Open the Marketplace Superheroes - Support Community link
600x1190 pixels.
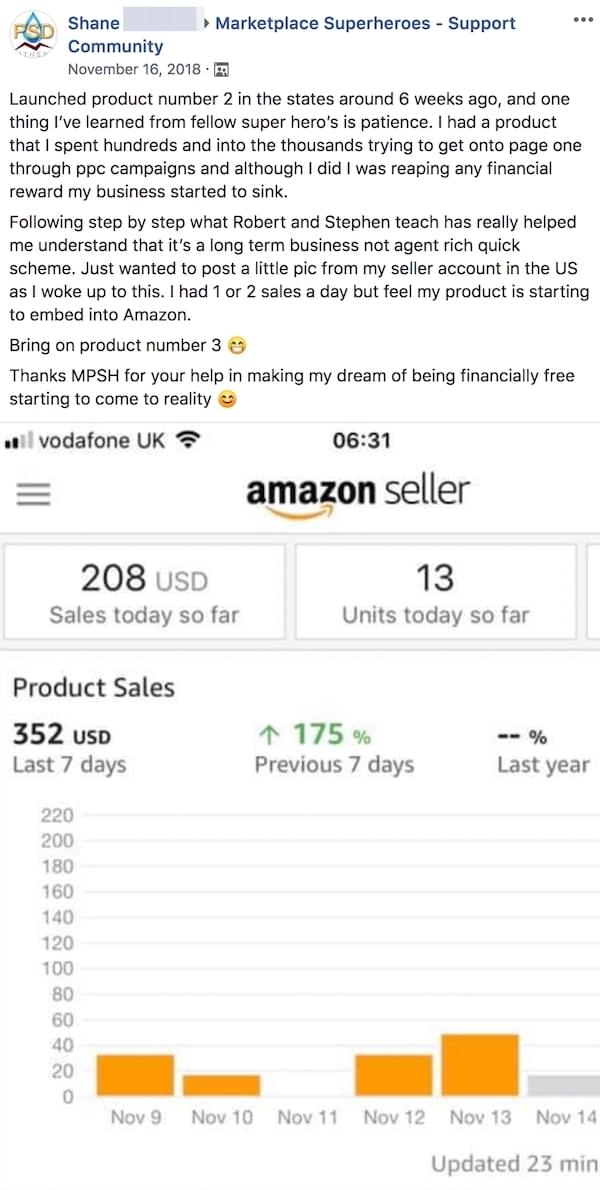click(365, 23)
